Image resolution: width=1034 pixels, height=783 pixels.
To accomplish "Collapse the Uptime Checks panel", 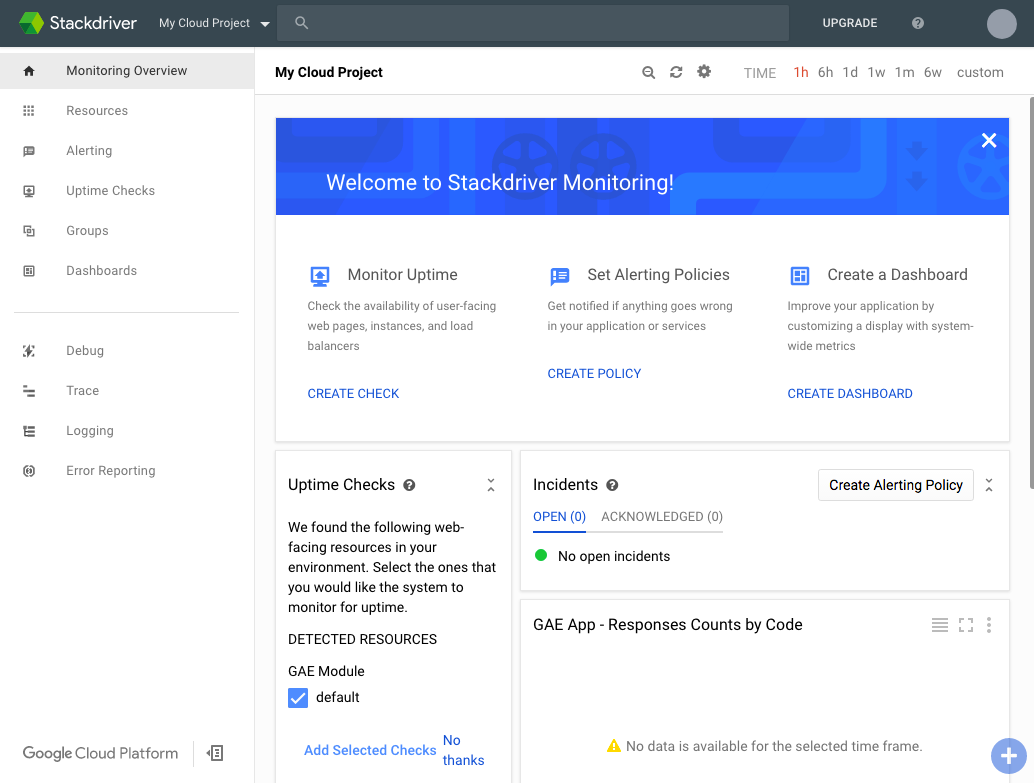I will (491, 485).
